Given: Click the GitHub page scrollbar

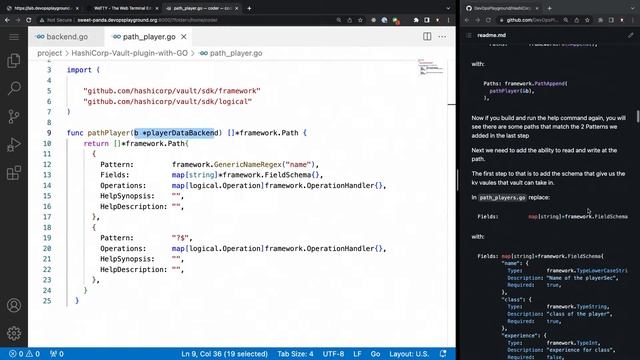Looking at the screenshot, I should coord(638,116).
